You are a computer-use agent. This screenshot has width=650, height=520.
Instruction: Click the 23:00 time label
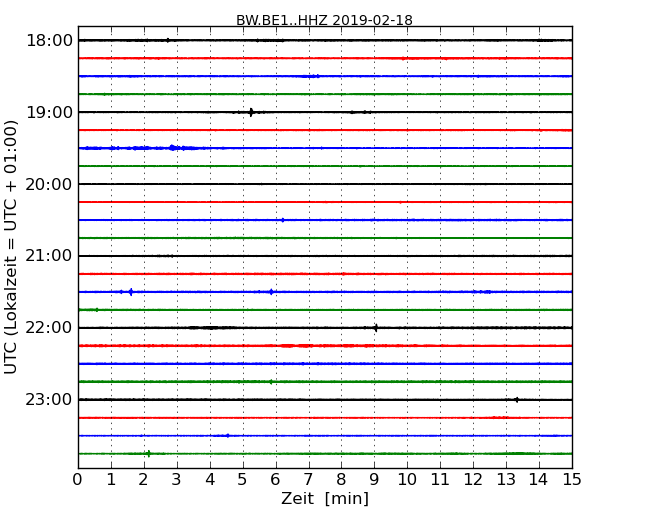[x=49, y=400]
